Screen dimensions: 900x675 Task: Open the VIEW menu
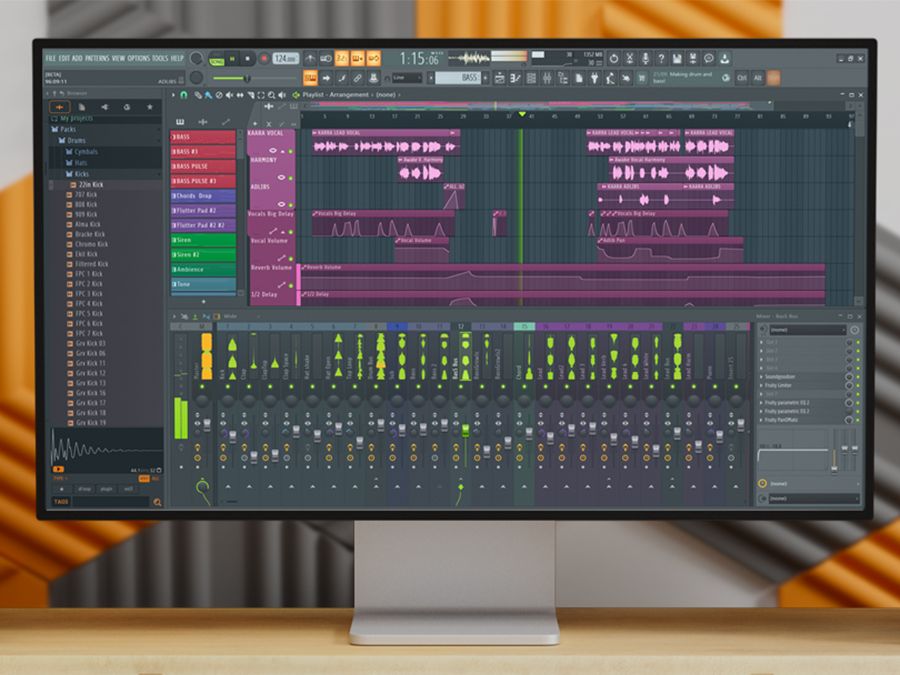coord(118,59)
